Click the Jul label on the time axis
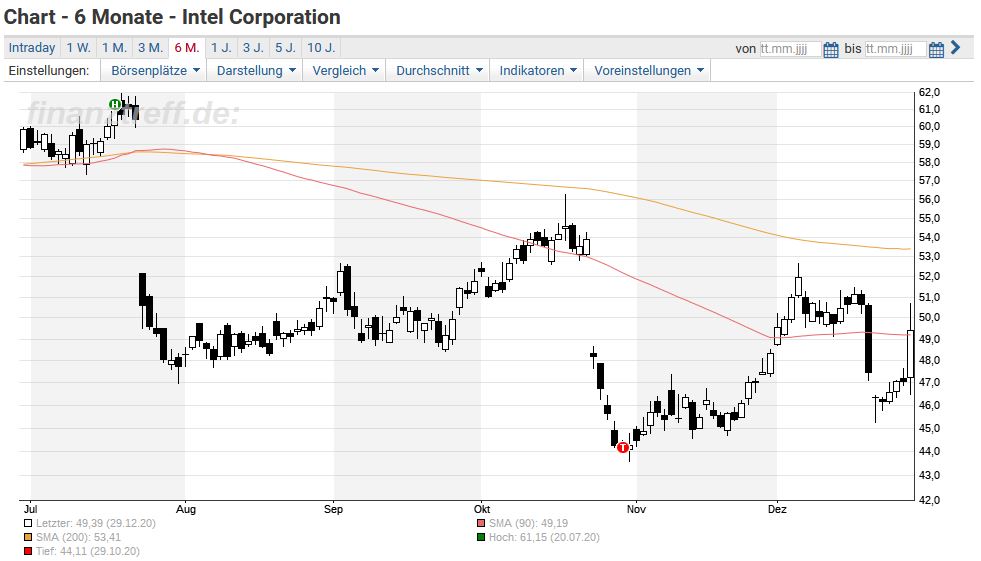The image size is (981, 561). [x=30, y=509]
